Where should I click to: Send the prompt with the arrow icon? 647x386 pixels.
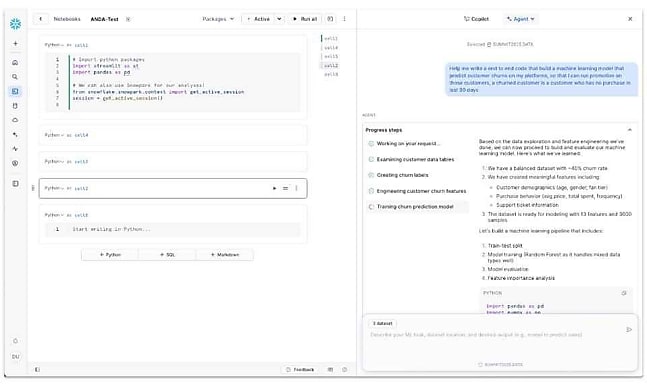(x=629, y=329)
